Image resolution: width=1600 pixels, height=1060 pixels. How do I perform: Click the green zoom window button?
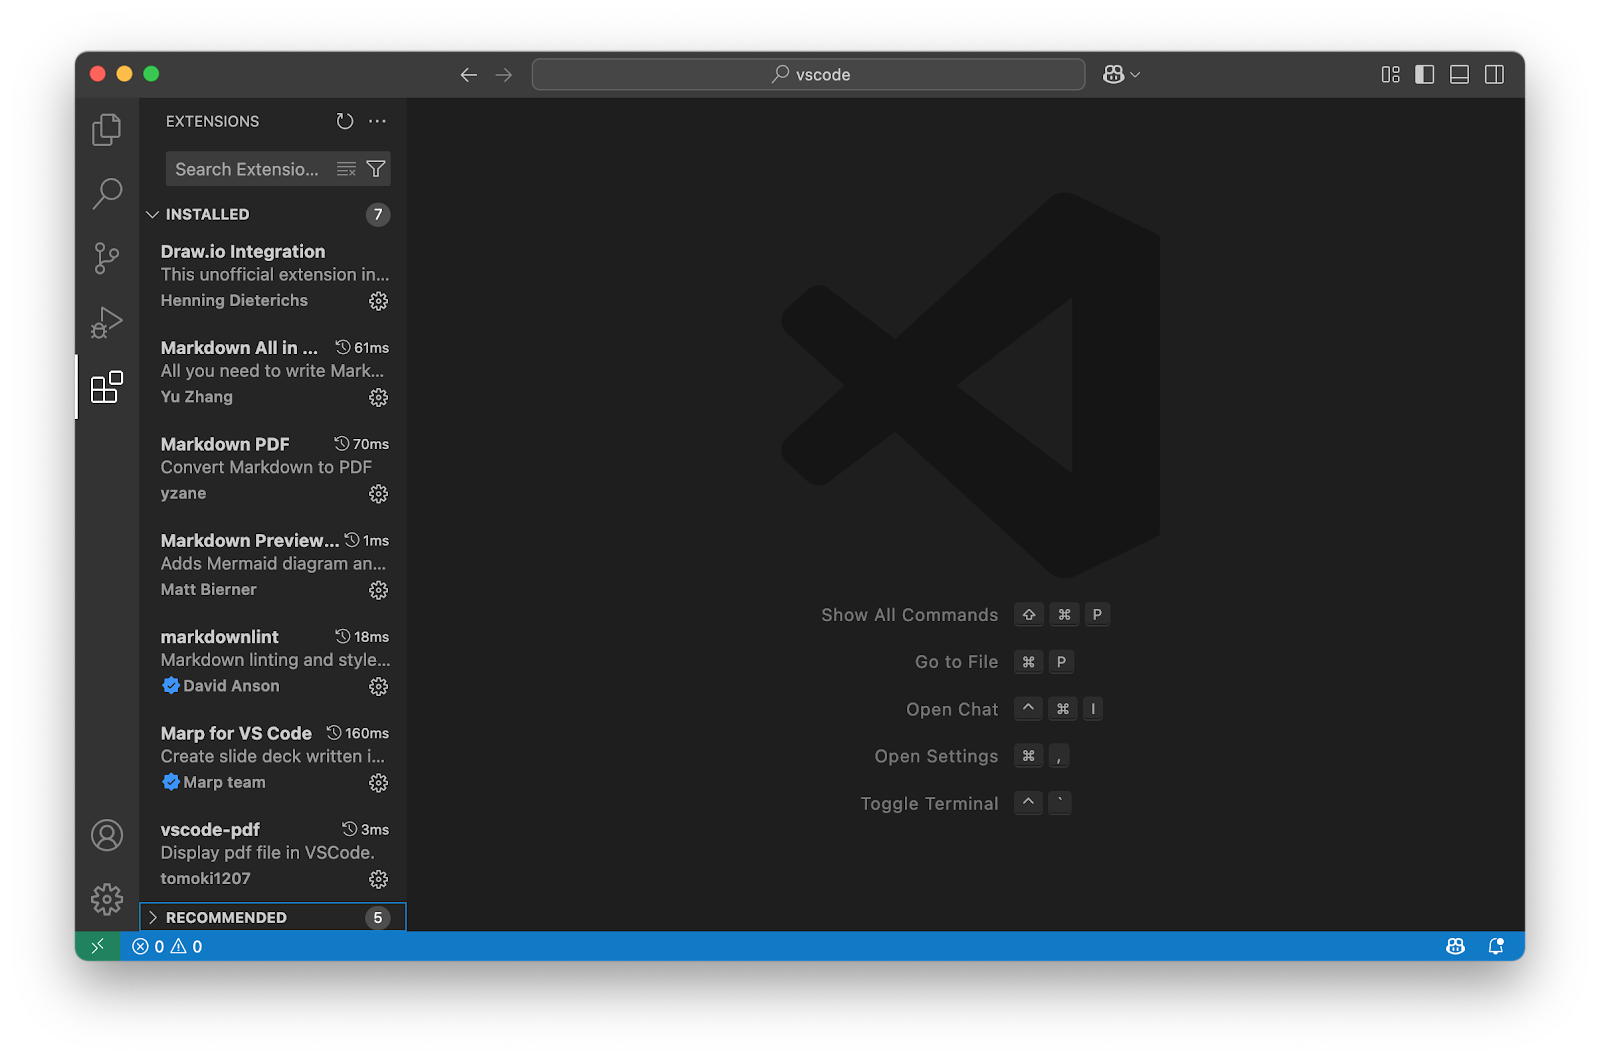151,73
